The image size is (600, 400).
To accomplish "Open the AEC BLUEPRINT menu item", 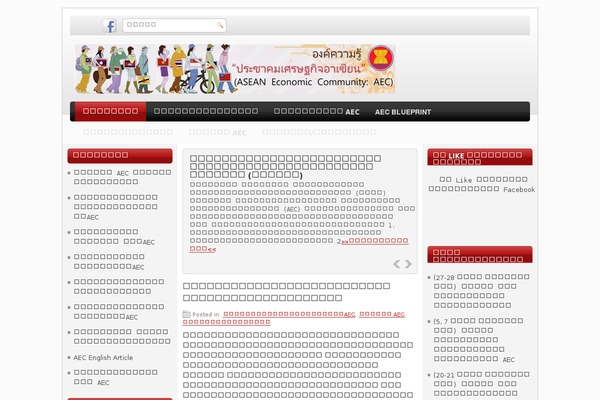I will tap(403, 112).
